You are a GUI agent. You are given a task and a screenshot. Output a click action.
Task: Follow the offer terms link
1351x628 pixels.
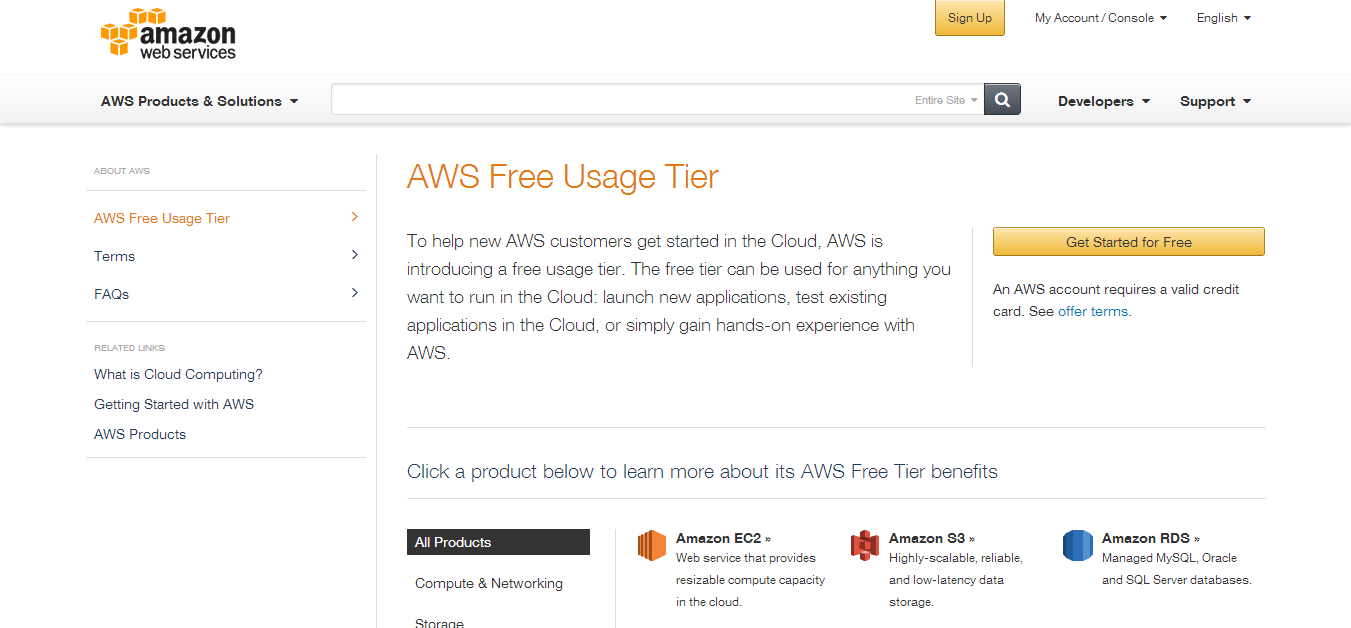(1094, 311)
